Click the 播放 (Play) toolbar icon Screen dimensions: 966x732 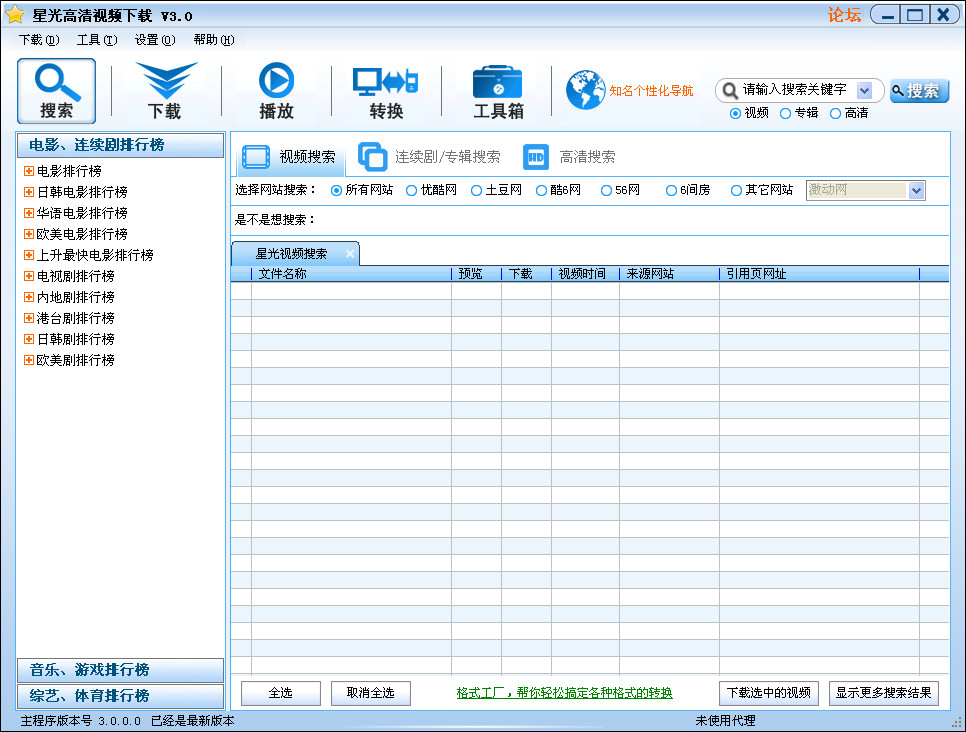[x=277, y=90]
